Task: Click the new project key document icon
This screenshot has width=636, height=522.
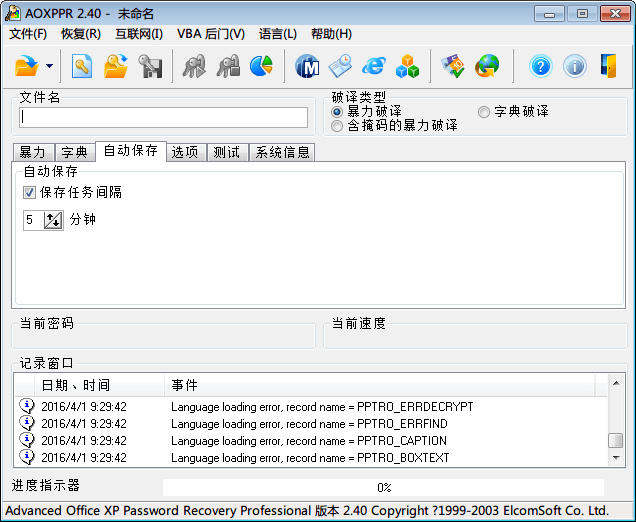Action: (82, 66)
